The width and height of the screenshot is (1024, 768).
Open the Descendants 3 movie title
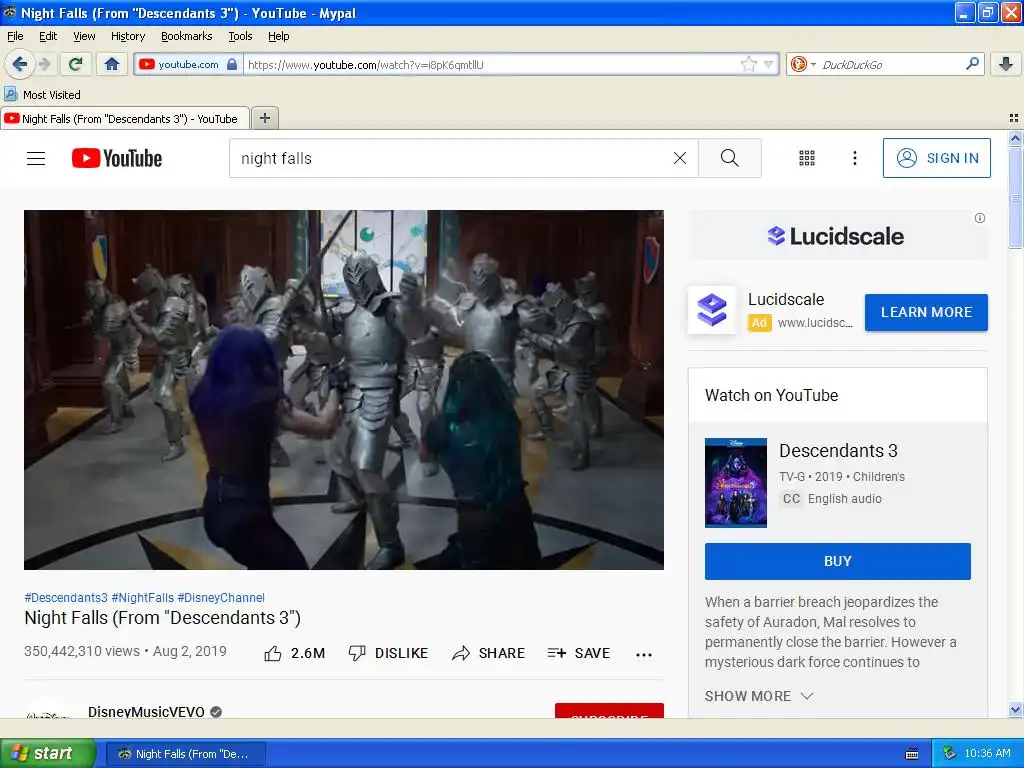(x=838, y=451)
